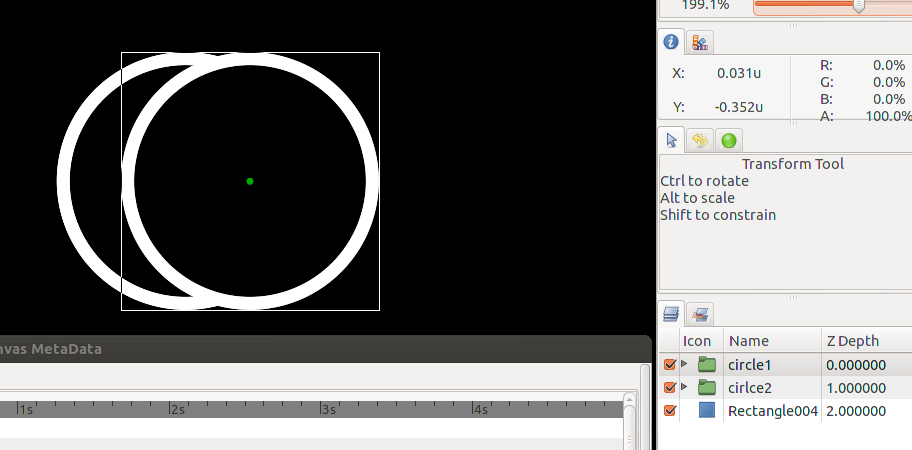Expand the cirlce2 group layer

tap(685, 387)
